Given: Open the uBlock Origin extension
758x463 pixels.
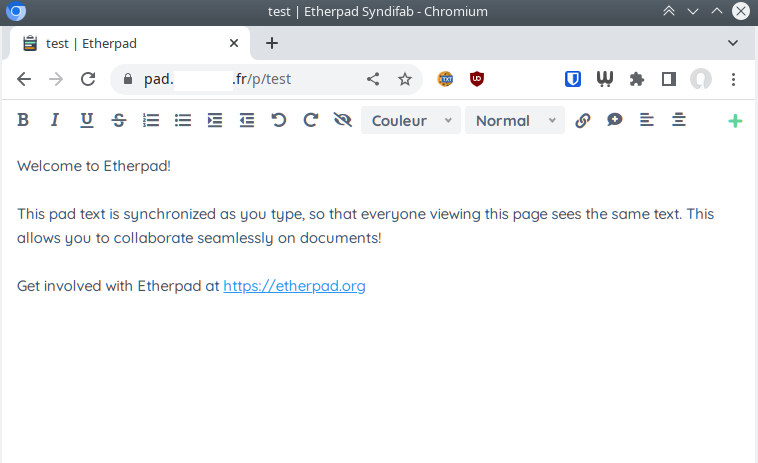Looking at the screenshot, I should pos(477,79).
